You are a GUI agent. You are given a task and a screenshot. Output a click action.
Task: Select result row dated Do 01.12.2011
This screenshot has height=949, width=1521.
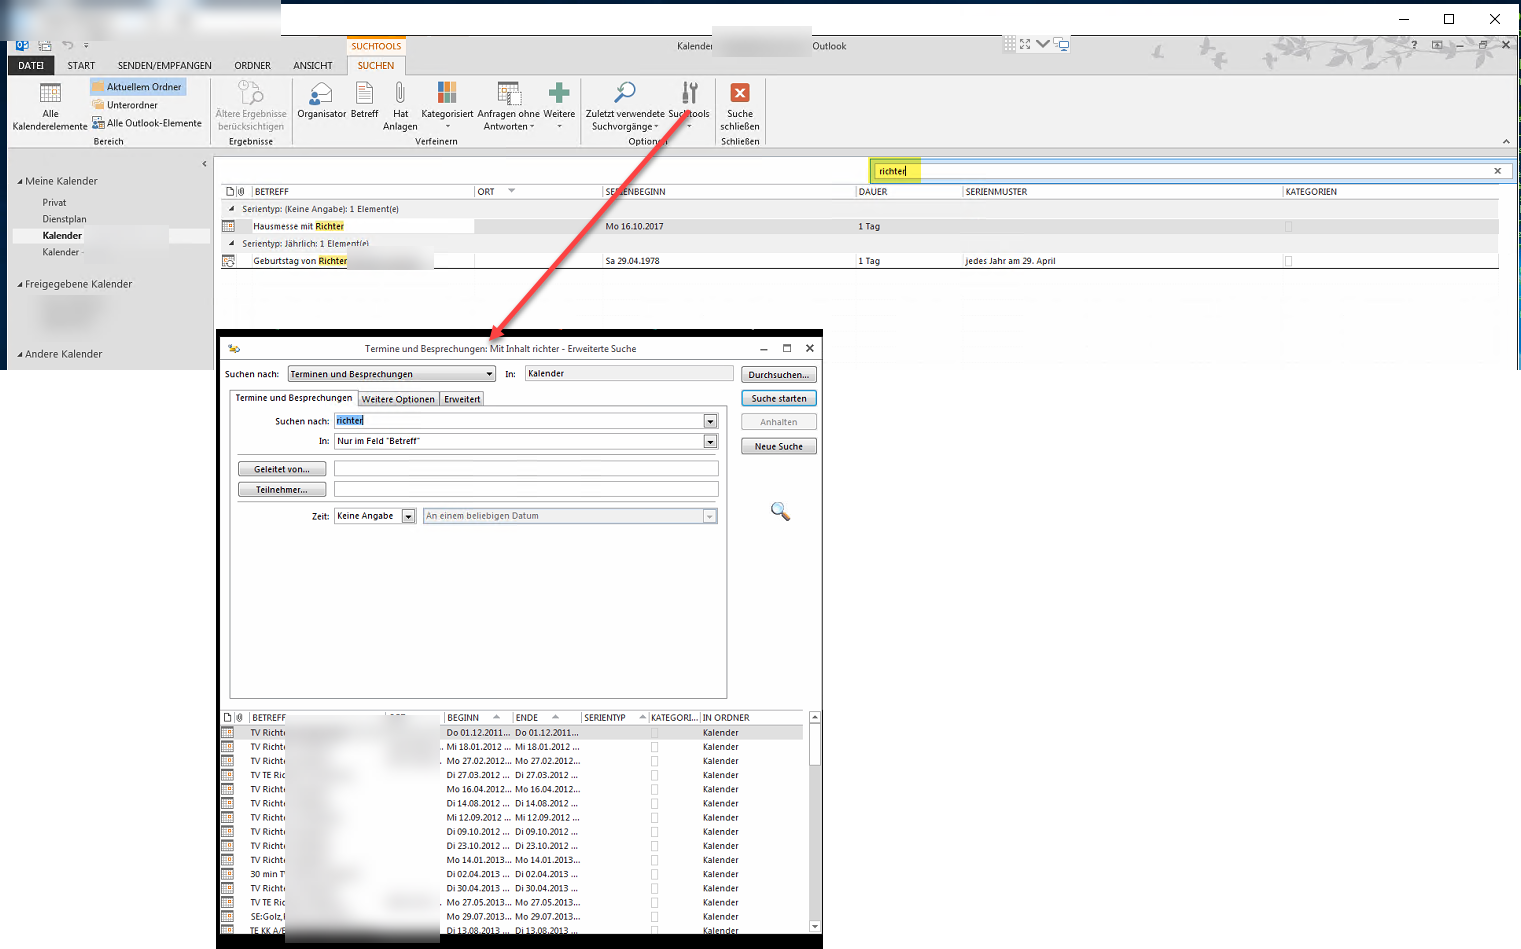512,733
